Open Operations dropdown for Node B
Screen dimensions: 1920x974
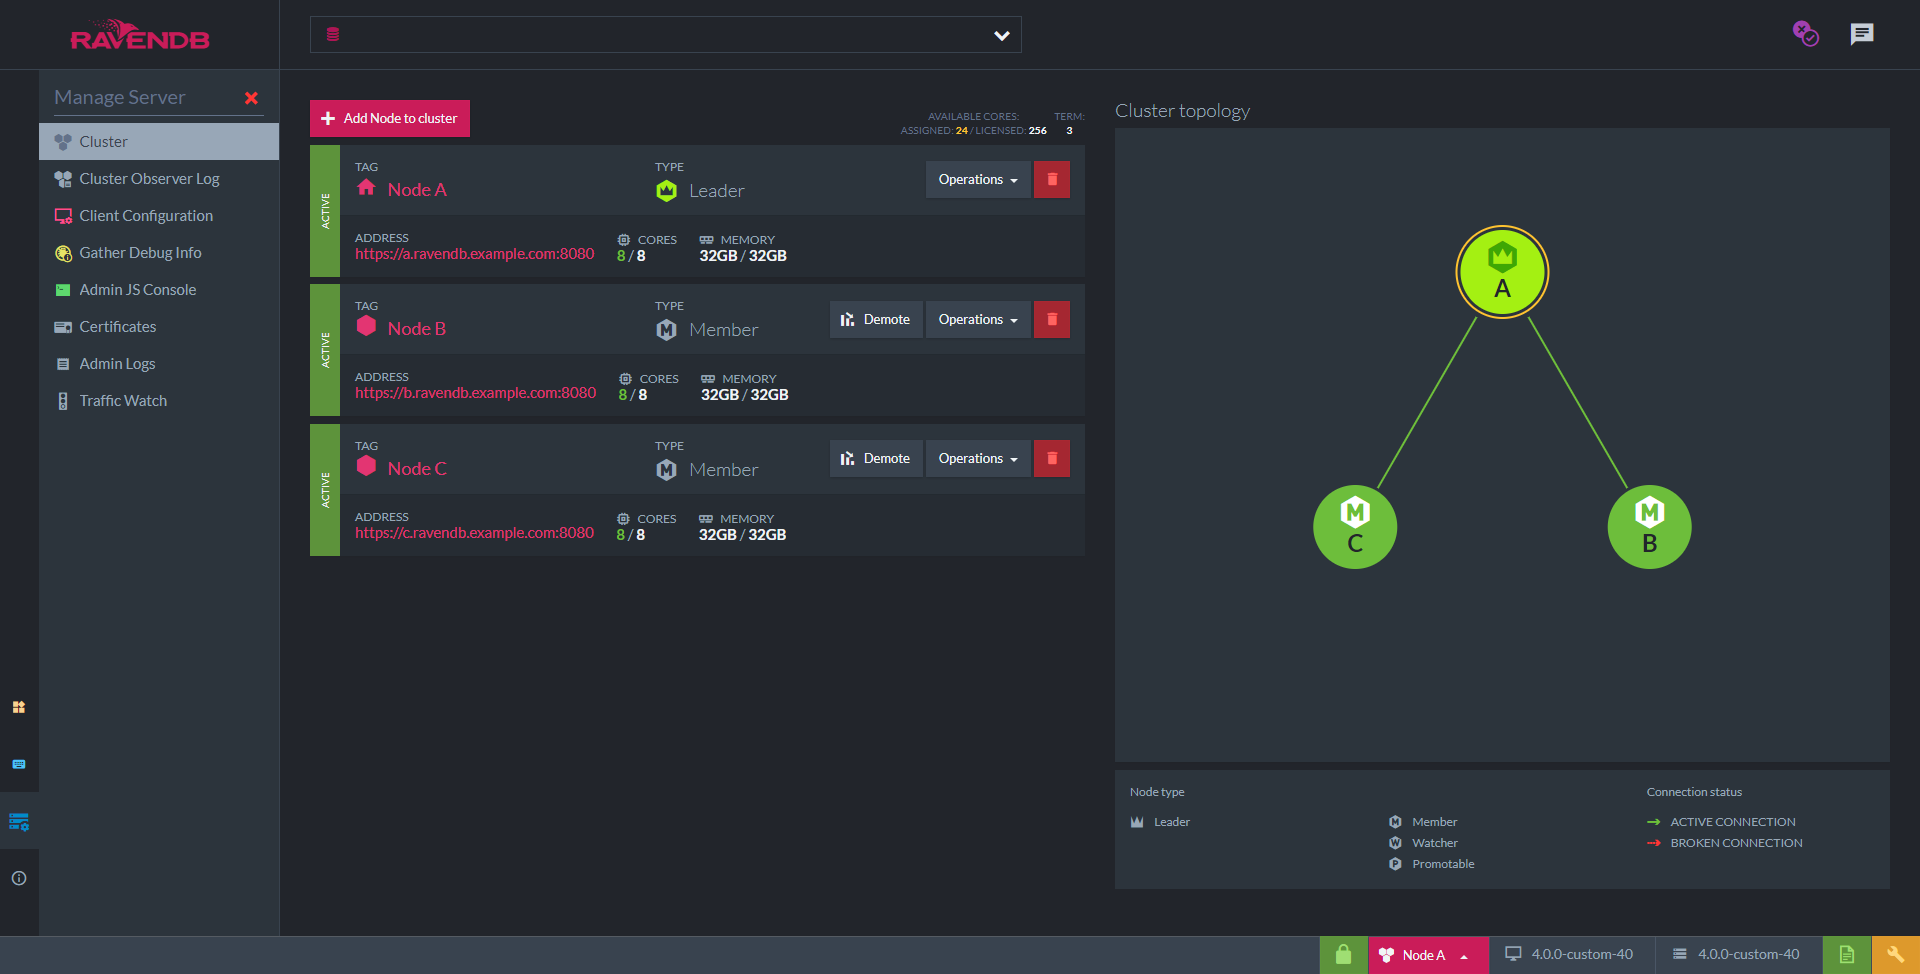click(977, 320)
